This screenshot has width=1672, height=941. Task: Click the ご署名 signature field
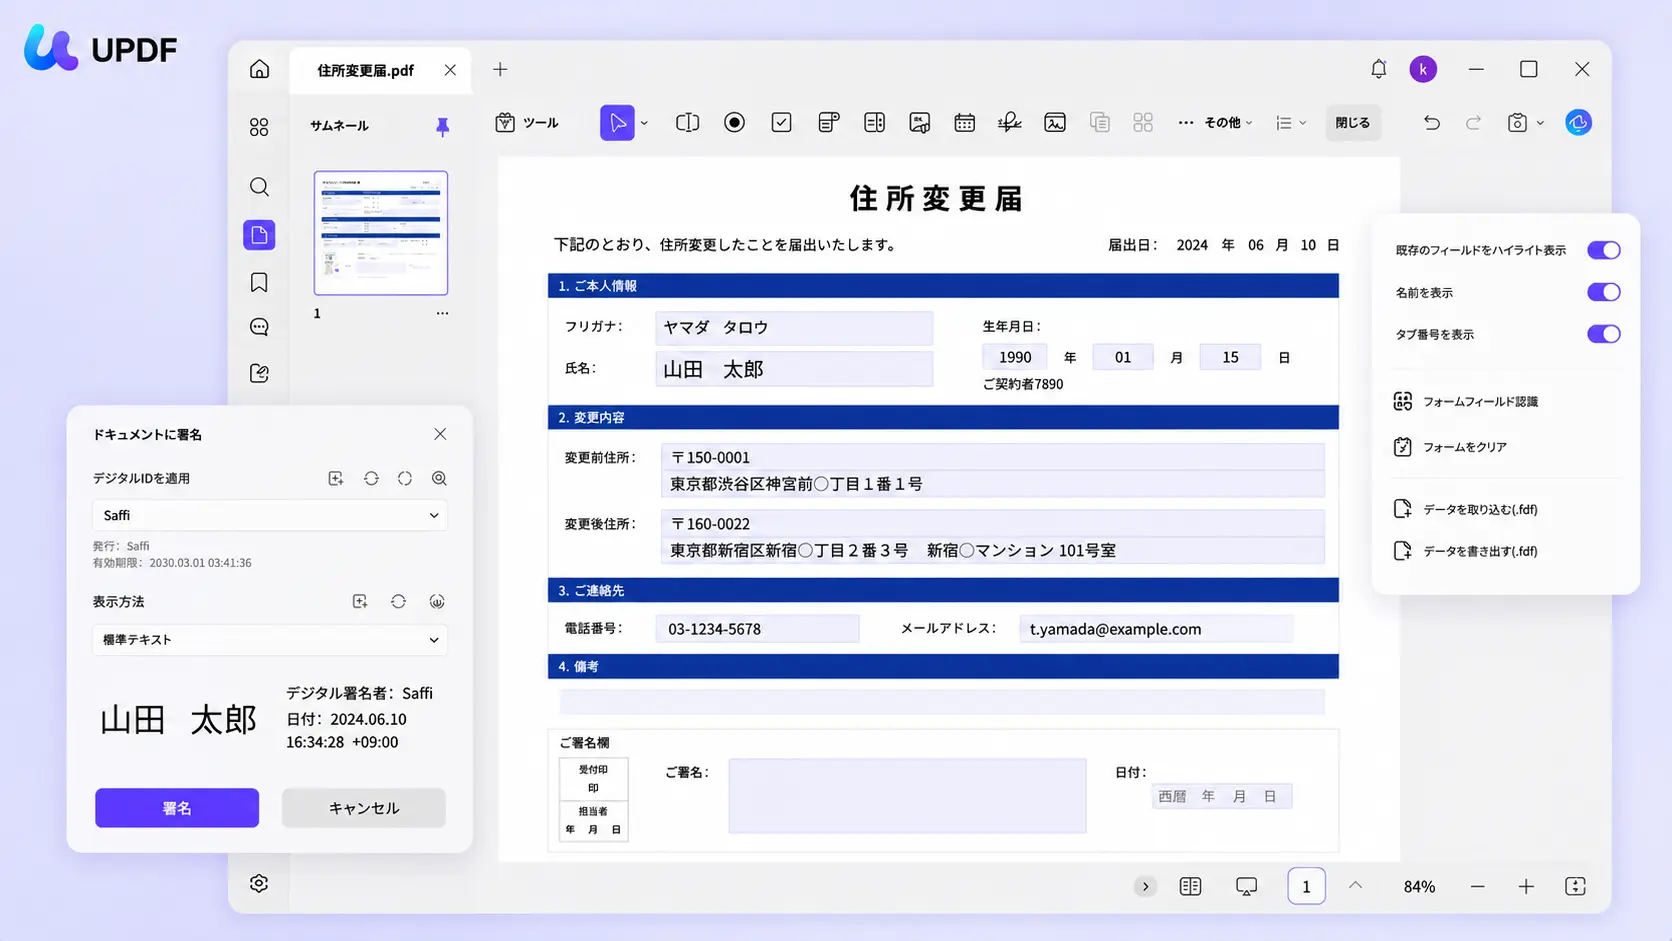(x=907, y=796)
